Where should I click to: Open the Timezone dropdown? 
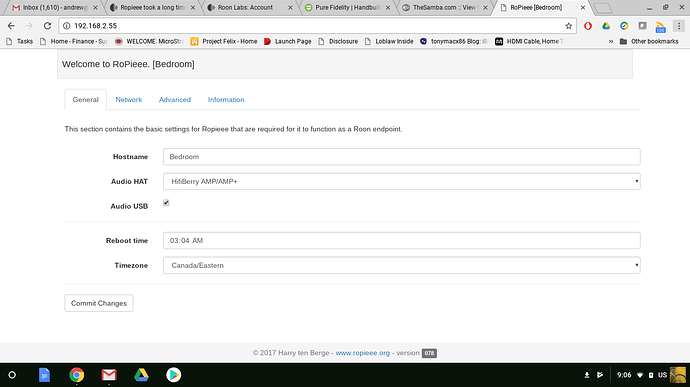(x=401, y=265)
